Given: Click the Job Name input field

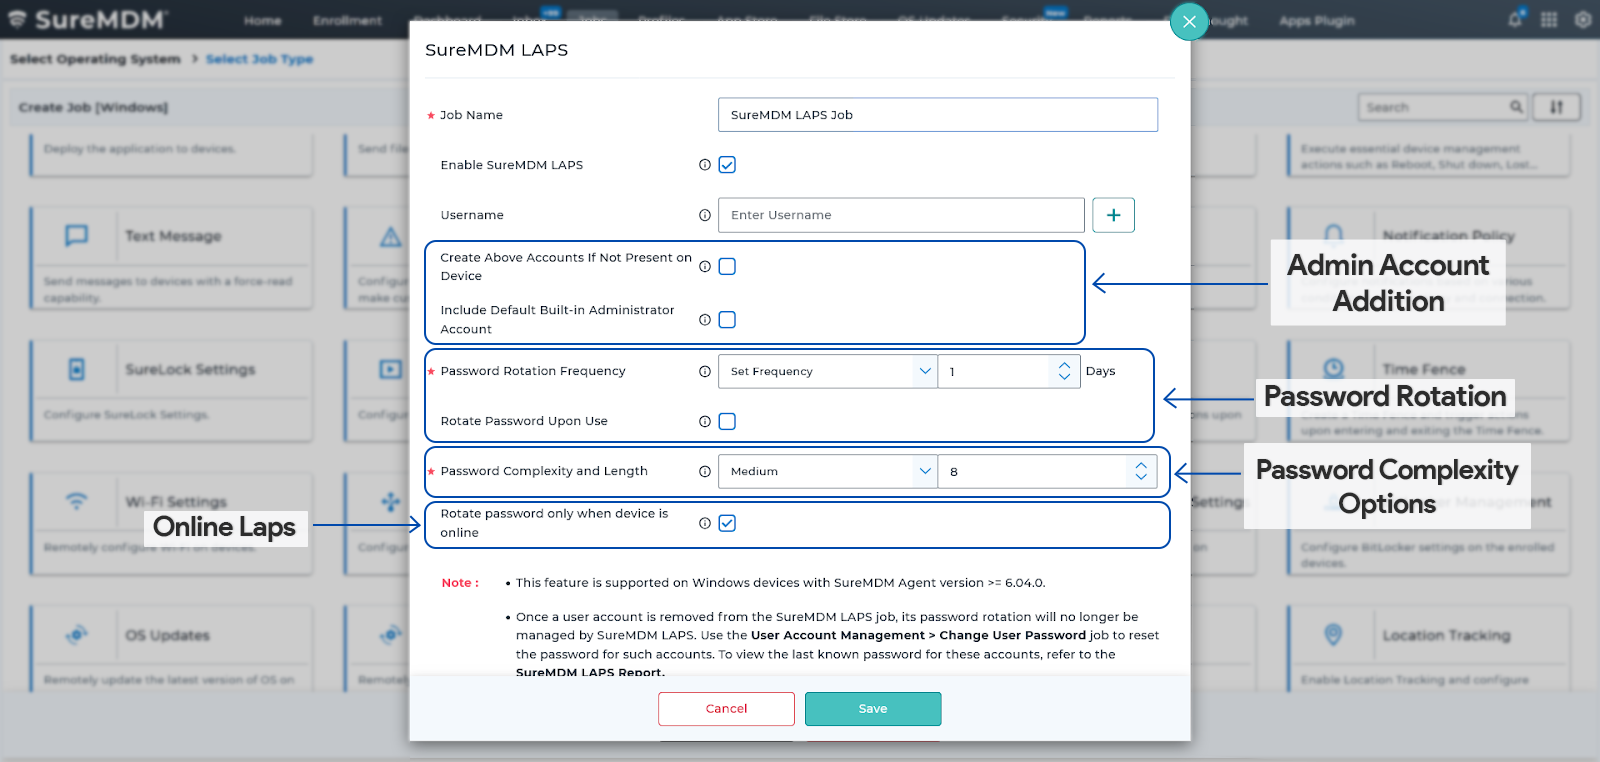Looking at the screenshot, I should point(937,115).
